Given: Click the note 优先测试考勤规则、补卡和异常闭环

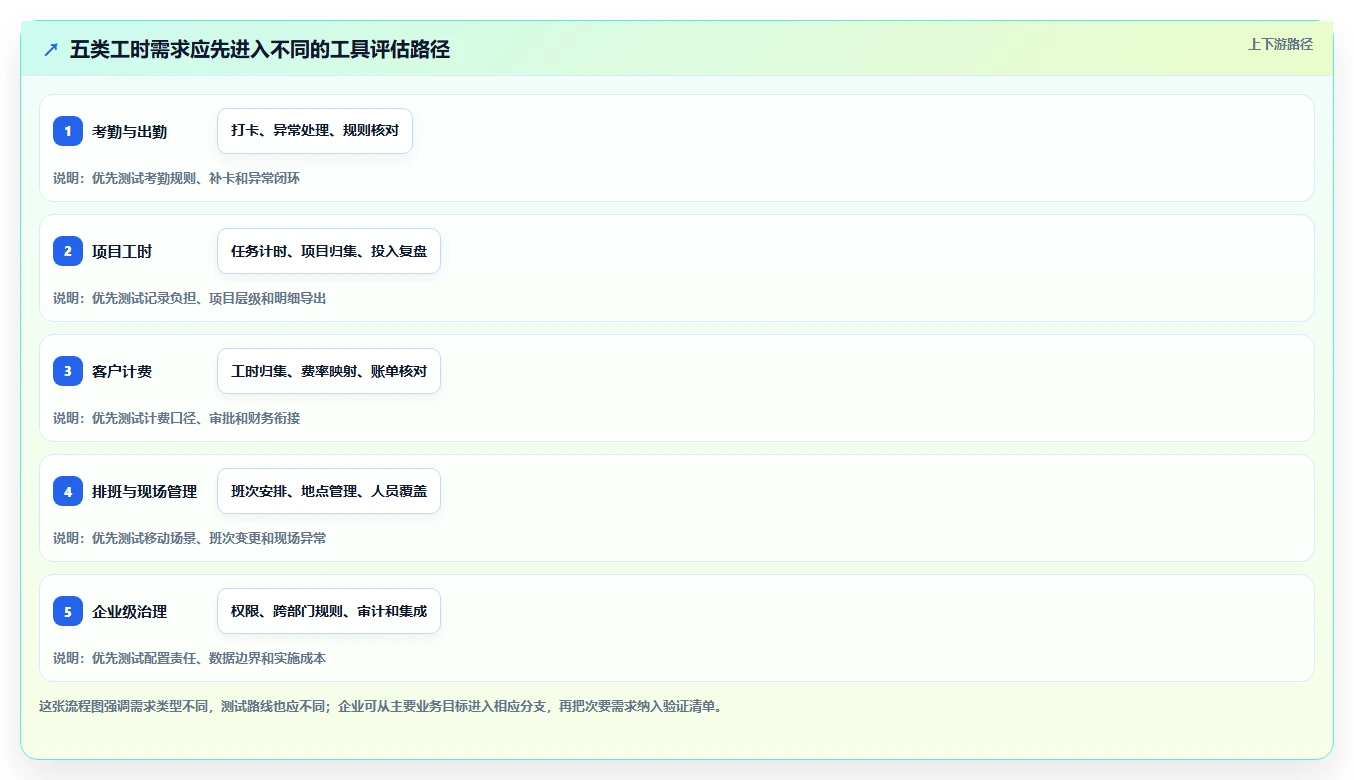Looking at the screenshot, I should coord(196,178).
